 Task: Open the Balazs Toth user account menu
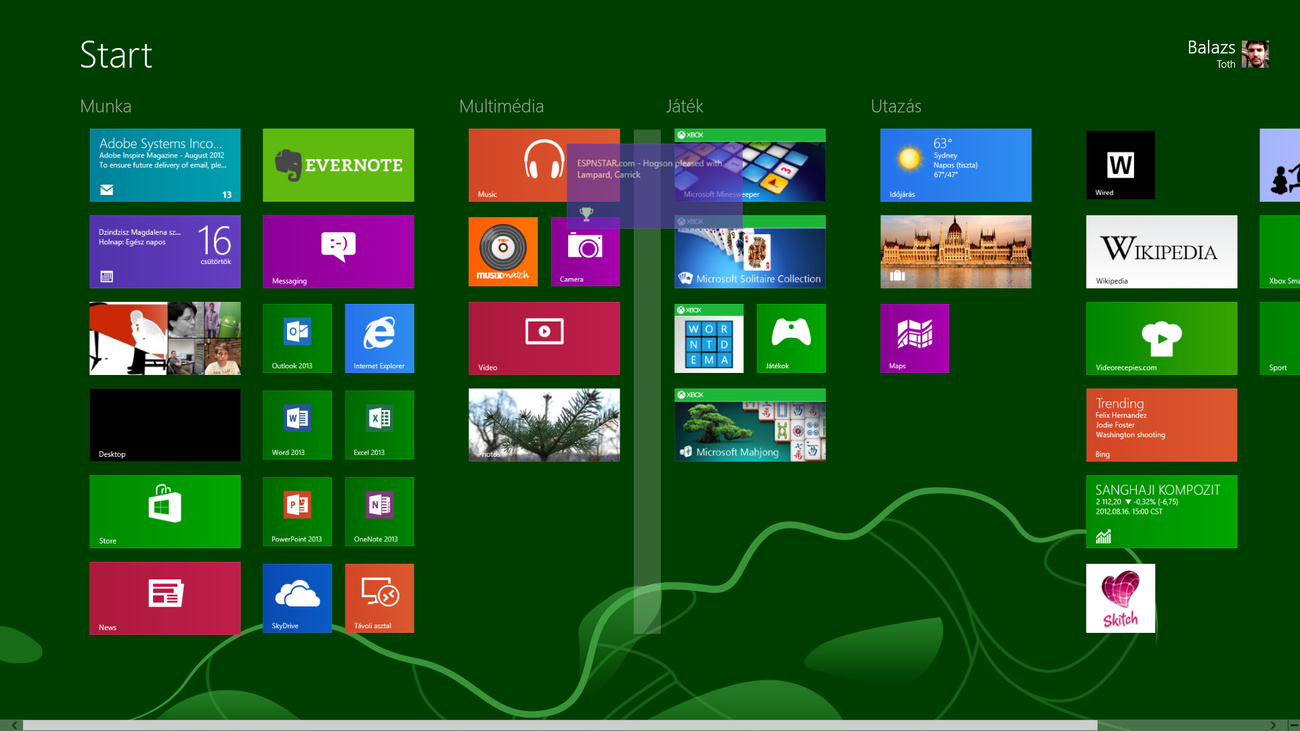[1228, 54]
